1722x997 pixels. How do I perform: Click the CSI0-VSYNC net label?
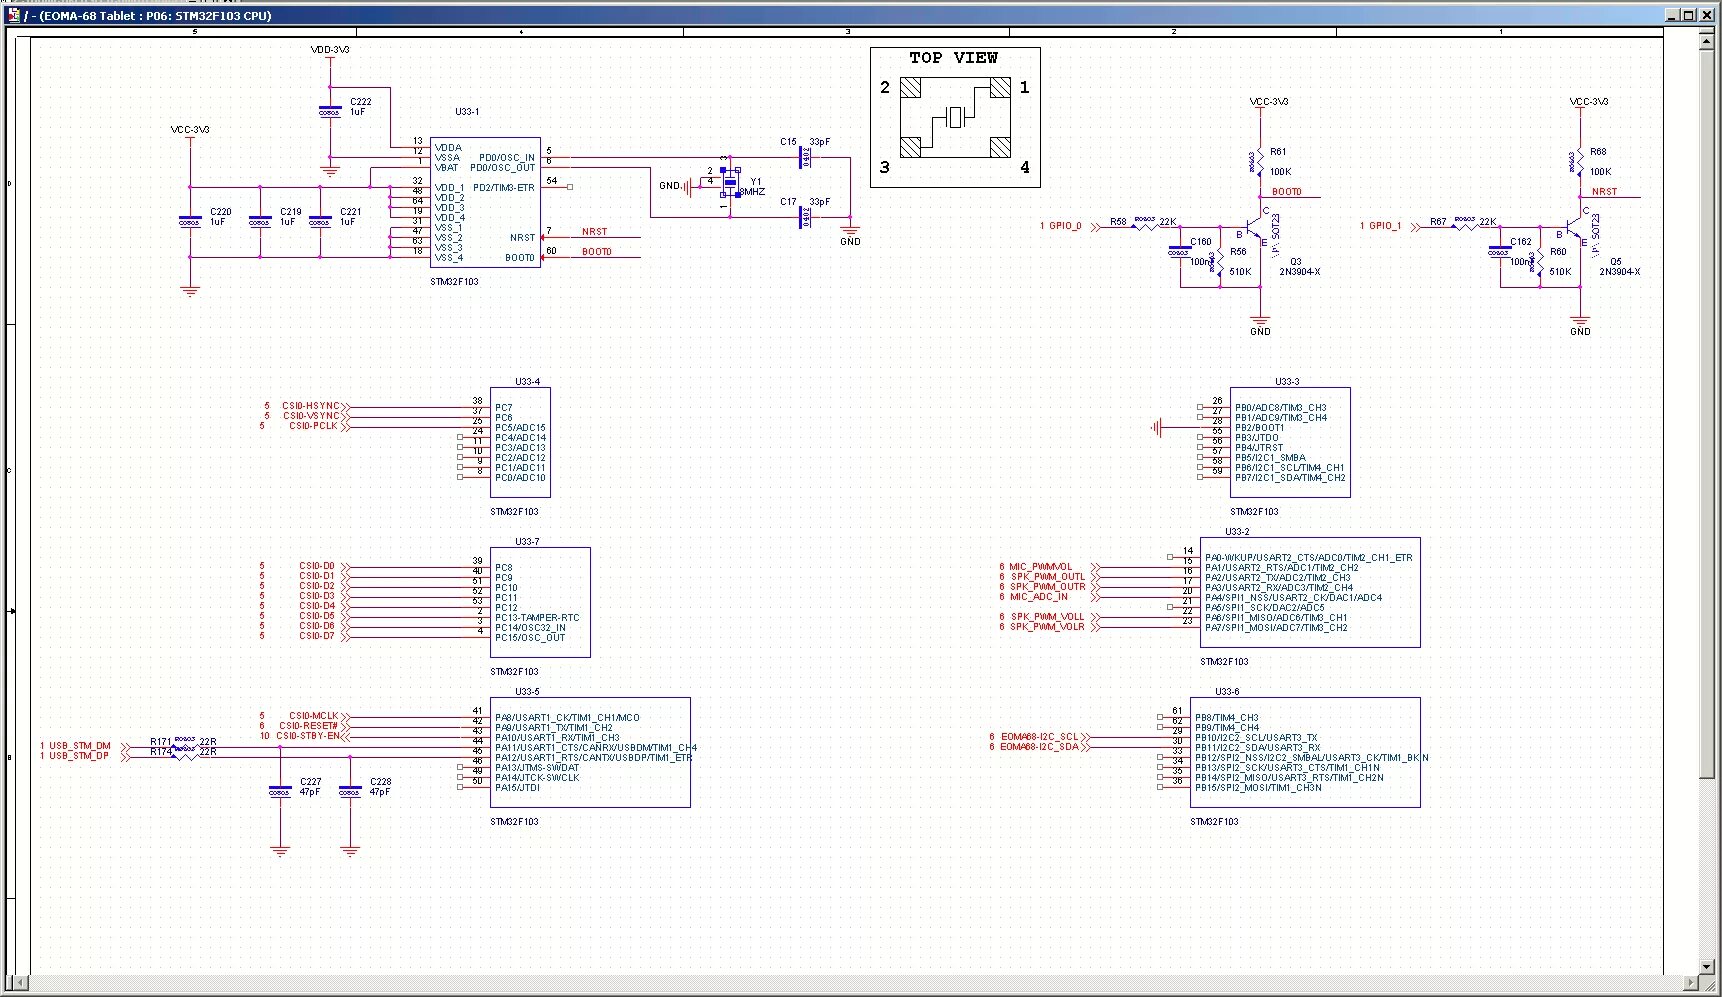click(x=311, y=416)
